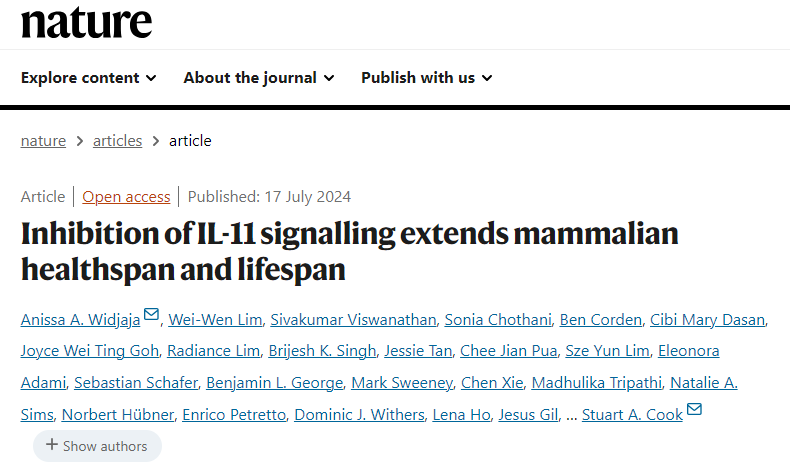Click author Jesus Gil link
The width and height of the screenshot is (790, 475).
pos(529,415)
